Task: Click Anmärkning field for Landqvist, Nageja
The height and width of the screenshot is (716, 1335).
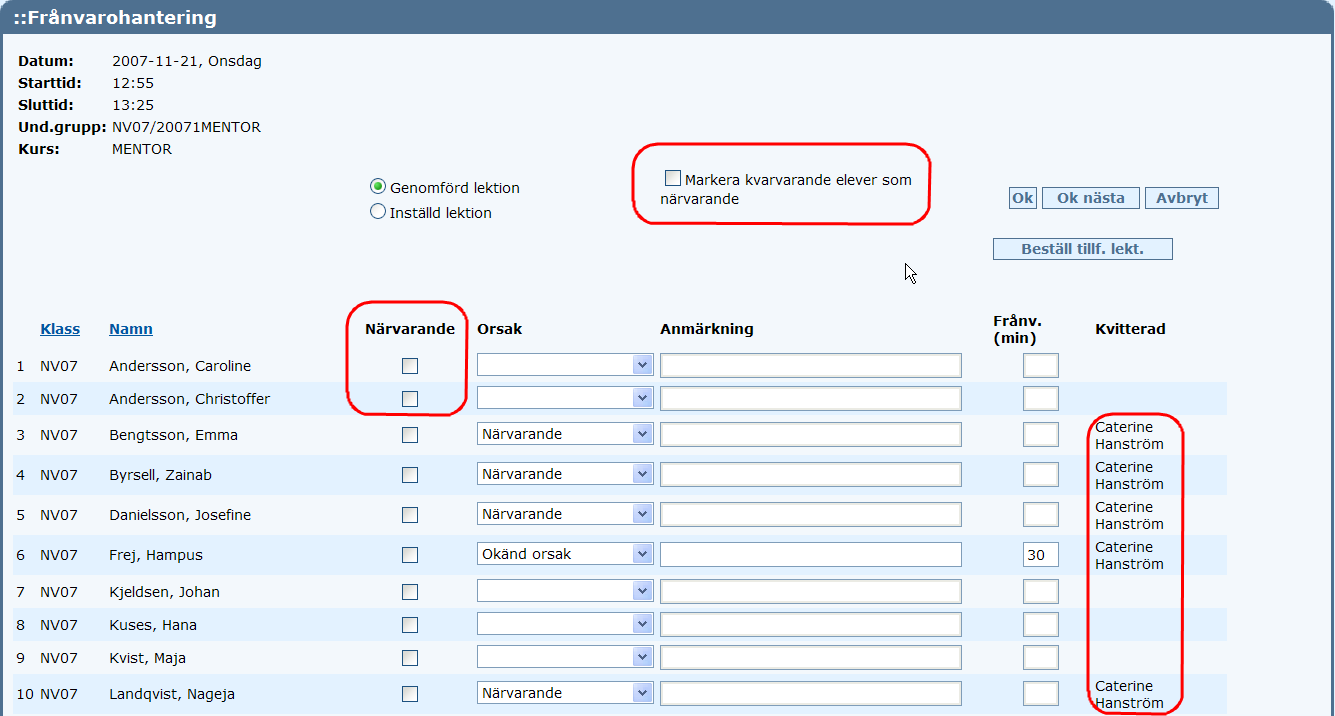Action: (x=811, y=693)
